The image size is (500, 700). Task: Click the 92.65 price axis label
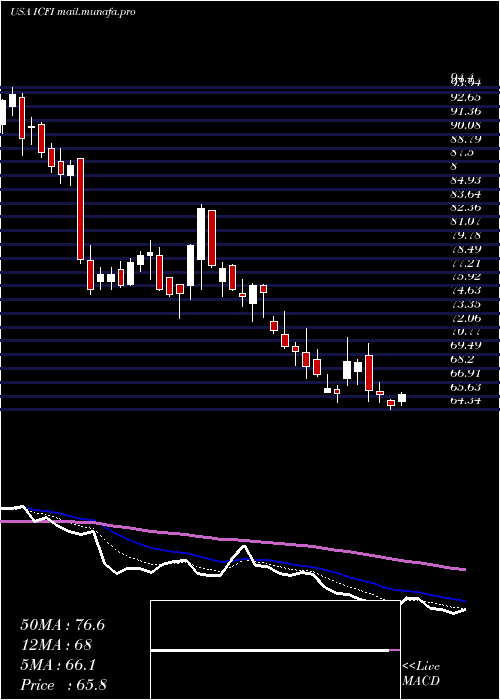pos(466,97)
